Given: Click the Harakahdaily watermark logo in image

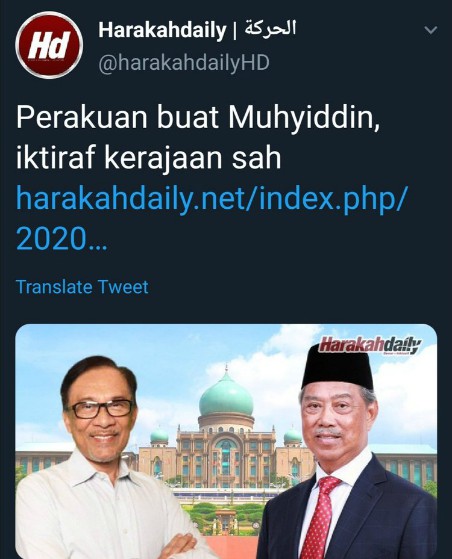Looking at the screenshot, I should pyautogui.click(x=370, y=345).
